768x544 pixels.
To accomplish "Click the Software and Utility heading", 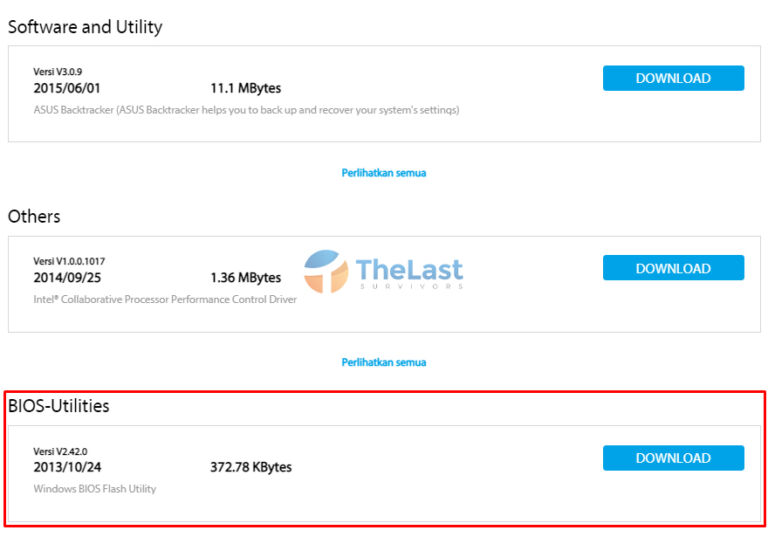I will click(85, 27).
